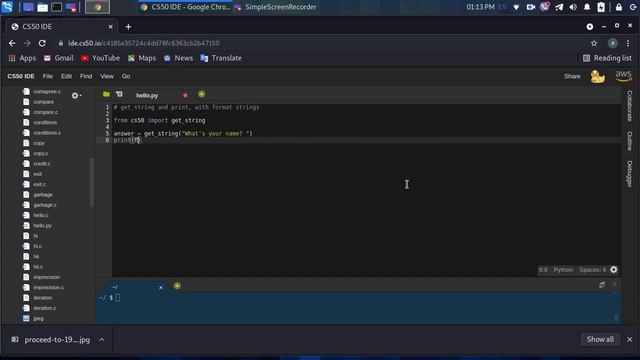This screenshot has width=640, height=360.
Task: Expand the proceed-to-19 jpg download options
Action: [102, 340]
